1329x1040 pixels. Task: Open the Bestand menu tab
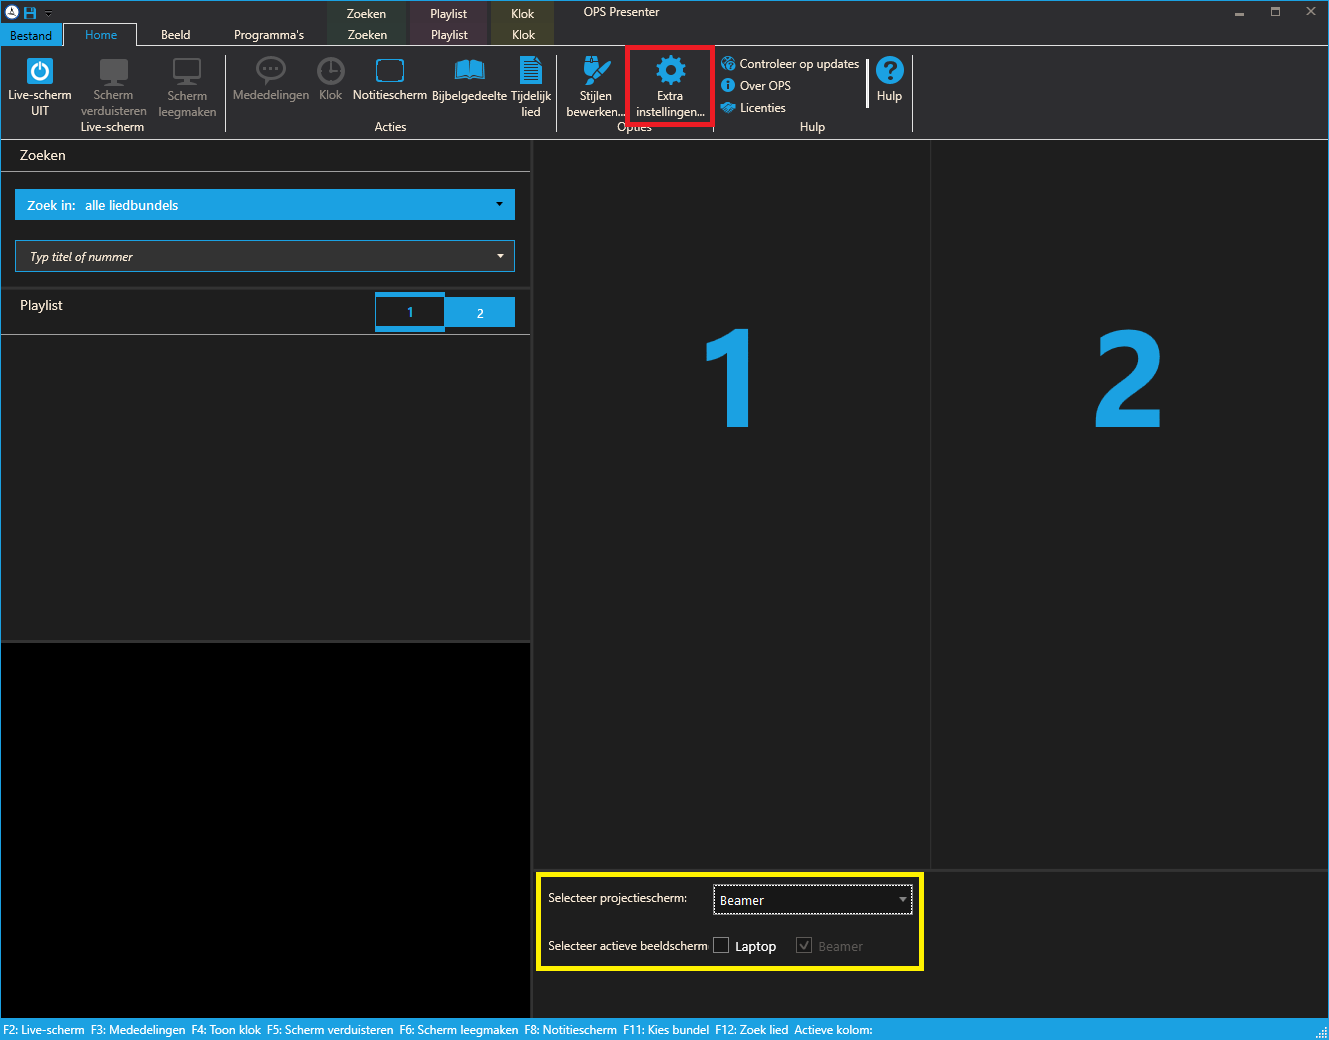(x=31, y=35)
